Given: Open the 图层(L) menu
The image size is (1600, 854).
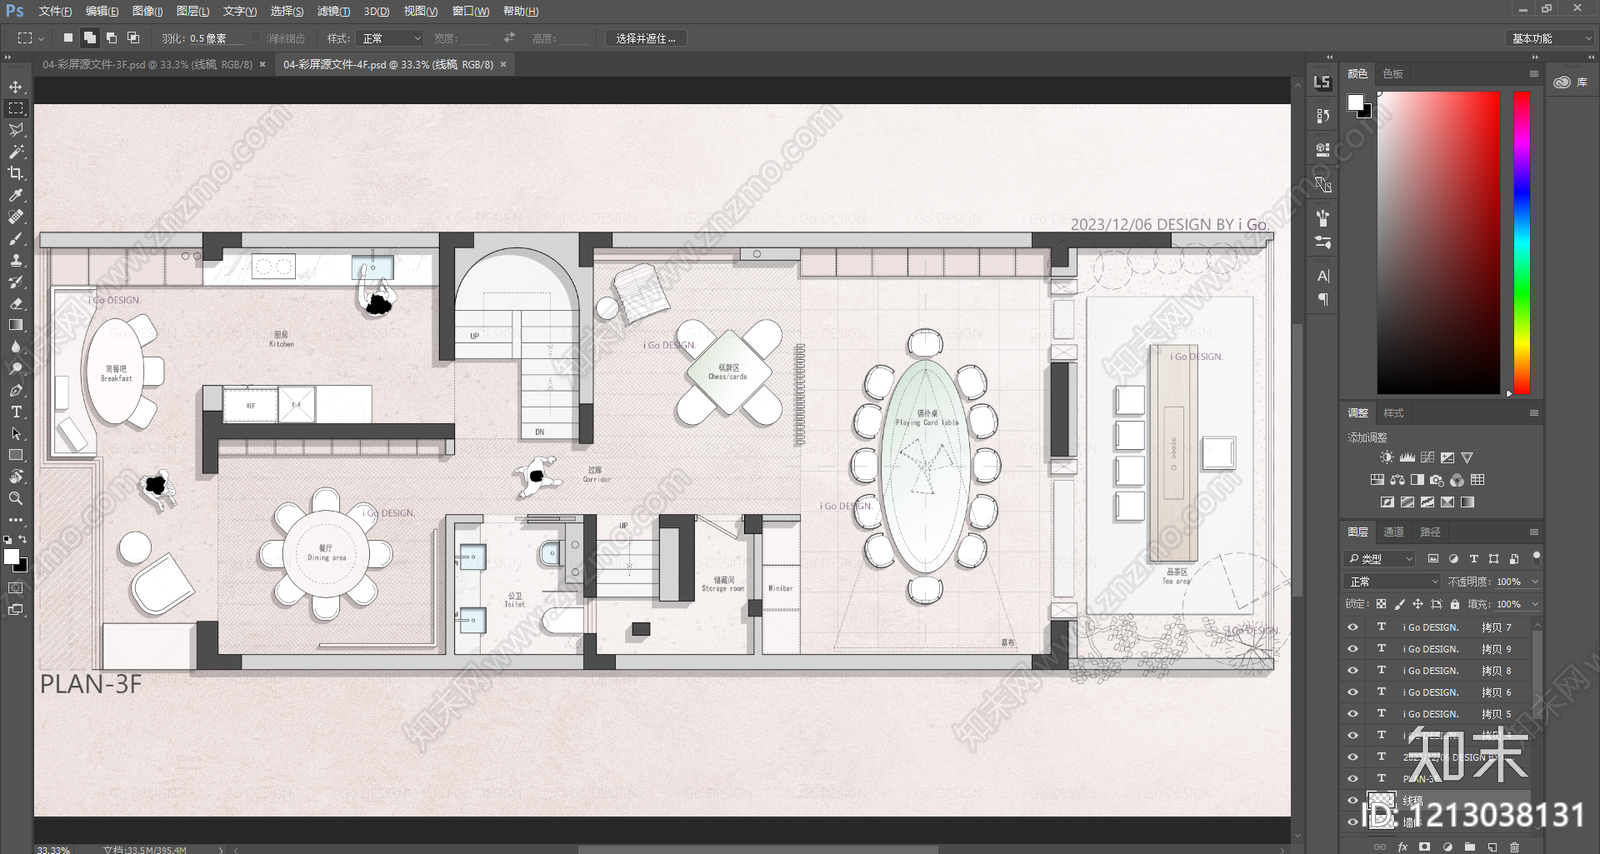Looking at the screenshot, I should 192,11.
